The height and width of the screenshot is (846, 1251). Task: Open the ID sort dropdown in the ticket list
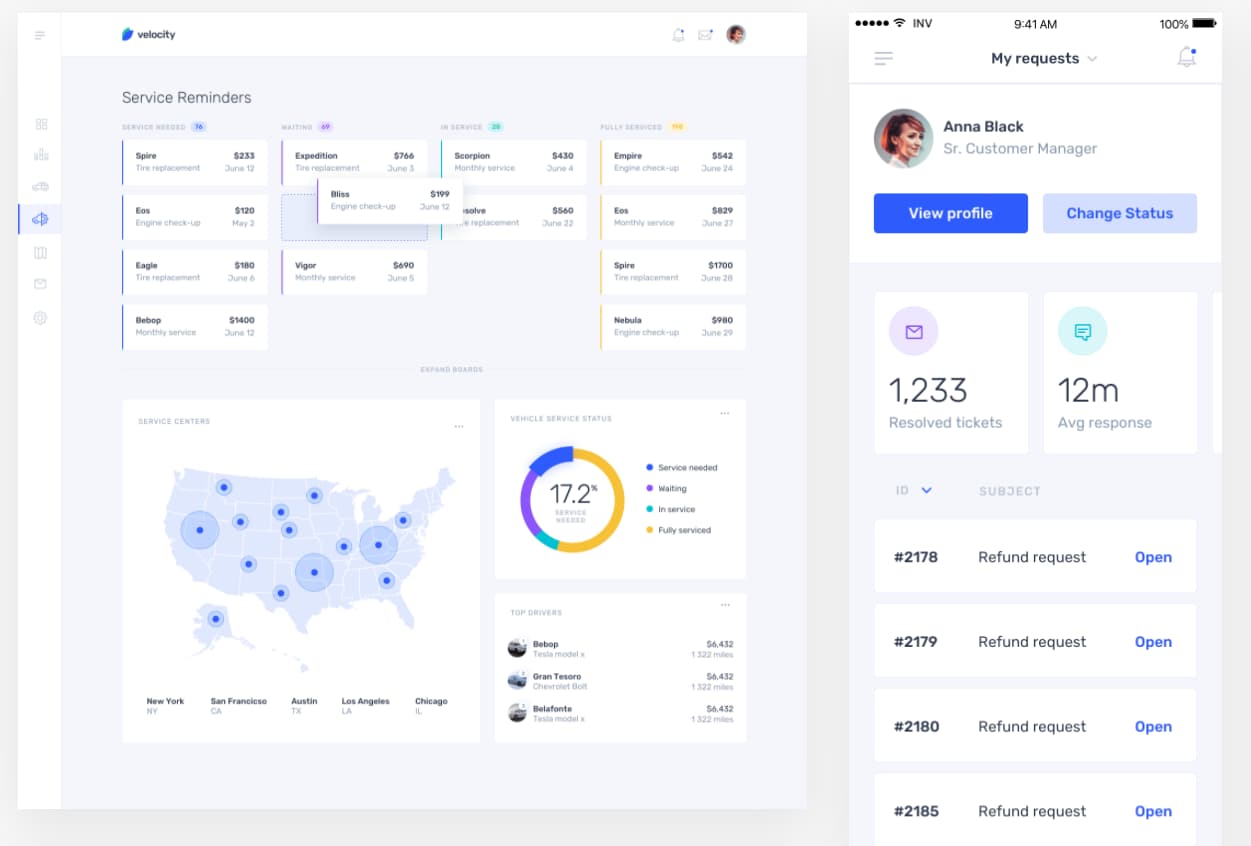tap(913, 490)
